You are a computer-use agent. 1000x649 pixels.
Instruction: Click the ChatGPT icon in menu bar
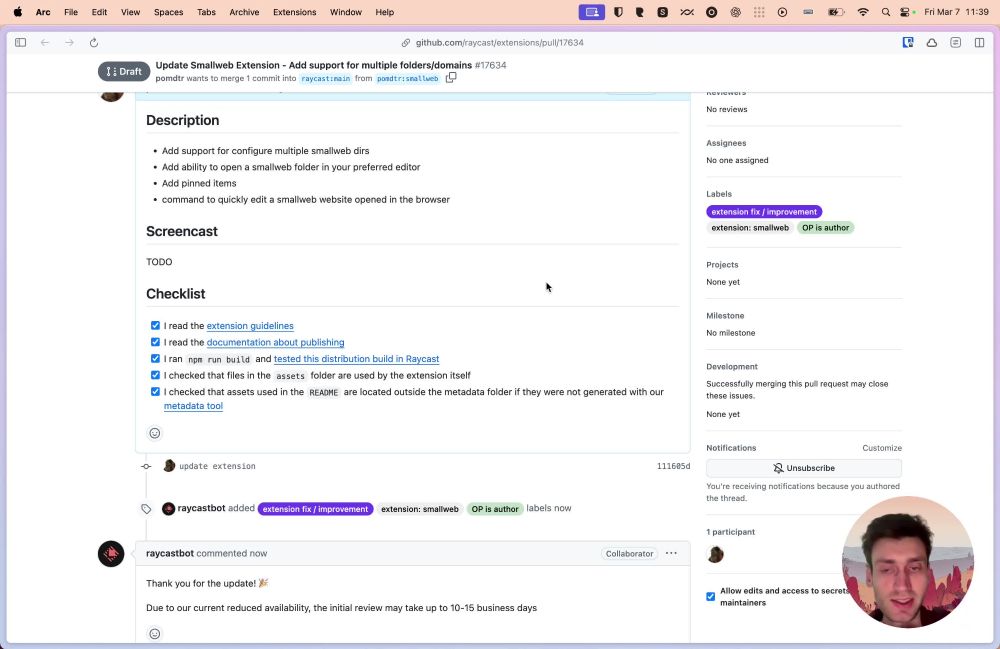[x=735, y=12]
